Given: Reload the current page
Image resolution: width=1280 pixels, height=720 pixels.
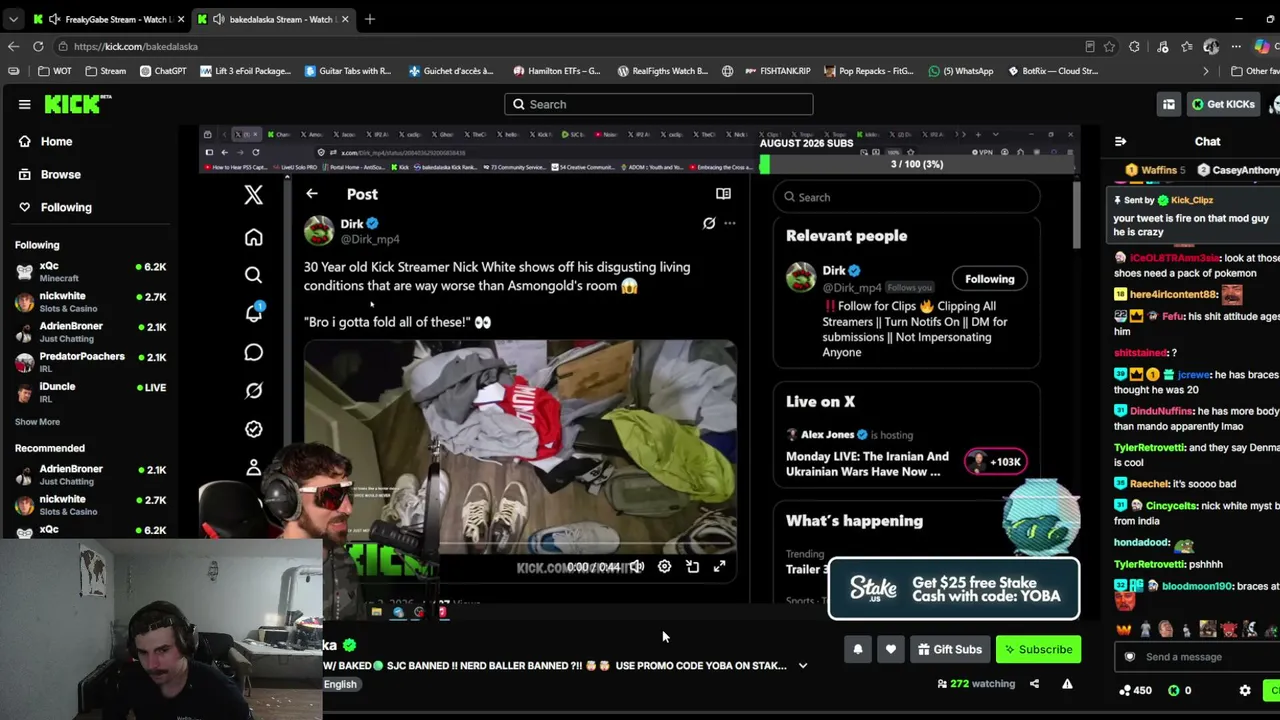Looking at the screenshot, I should point(38,46).
